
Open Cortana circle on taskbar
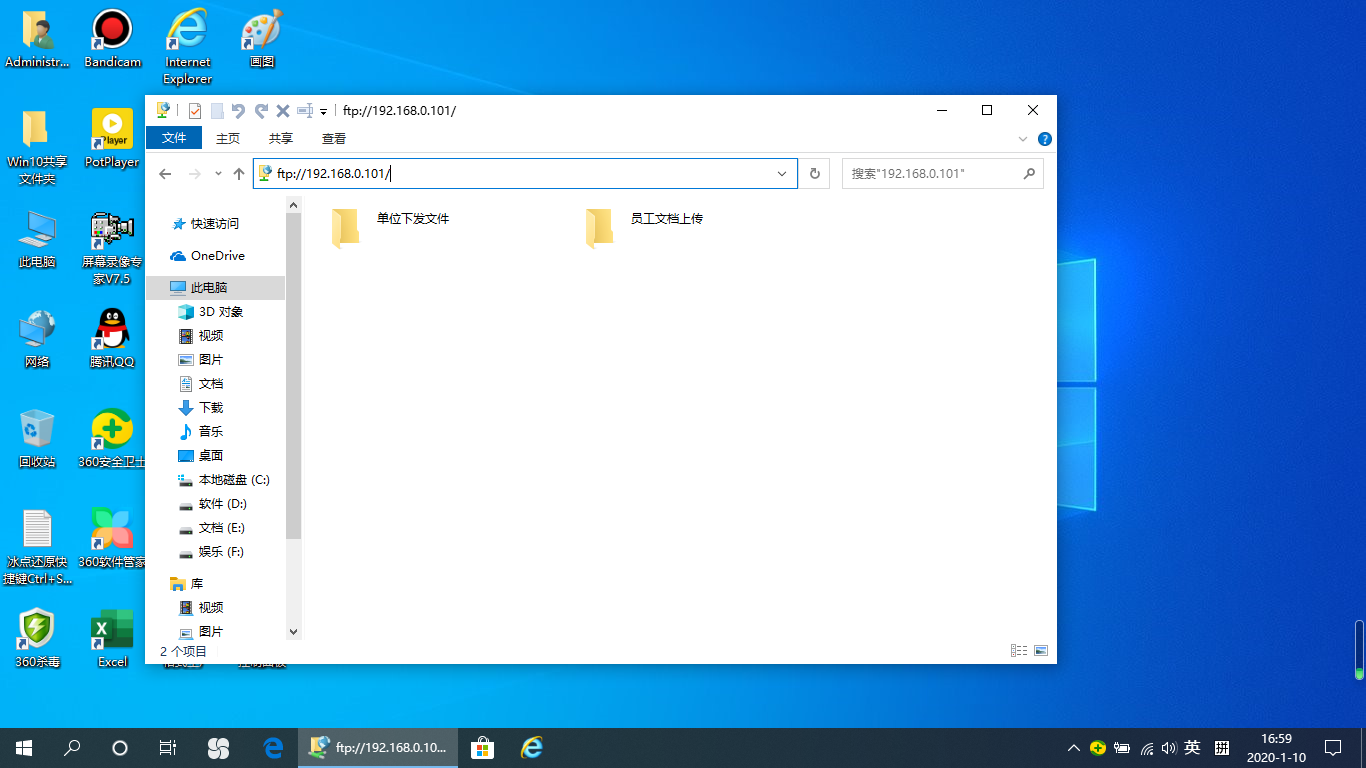[120, 748]
